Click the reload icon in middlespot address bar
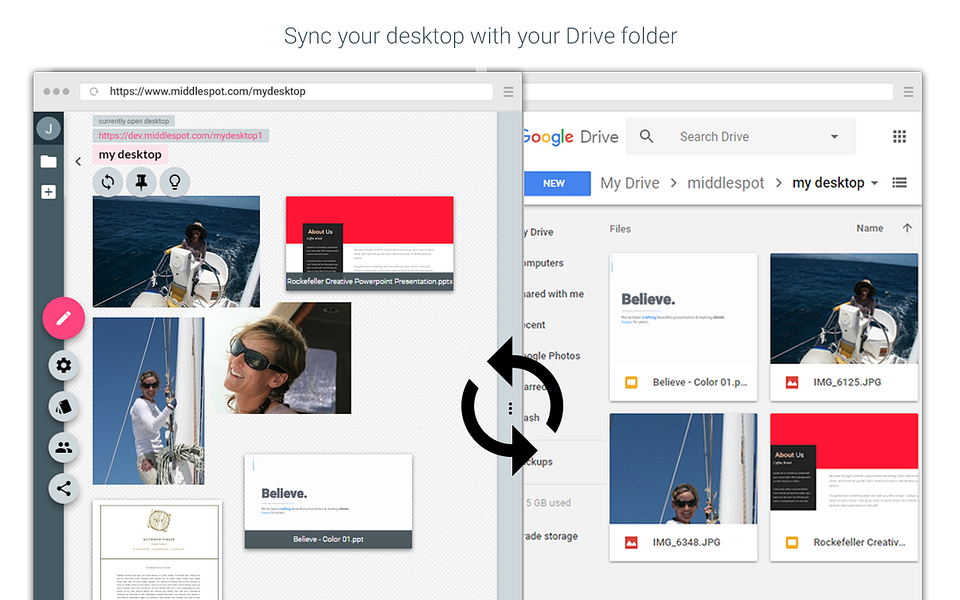Screen dimensions: 960x600 tap(94, 91)
